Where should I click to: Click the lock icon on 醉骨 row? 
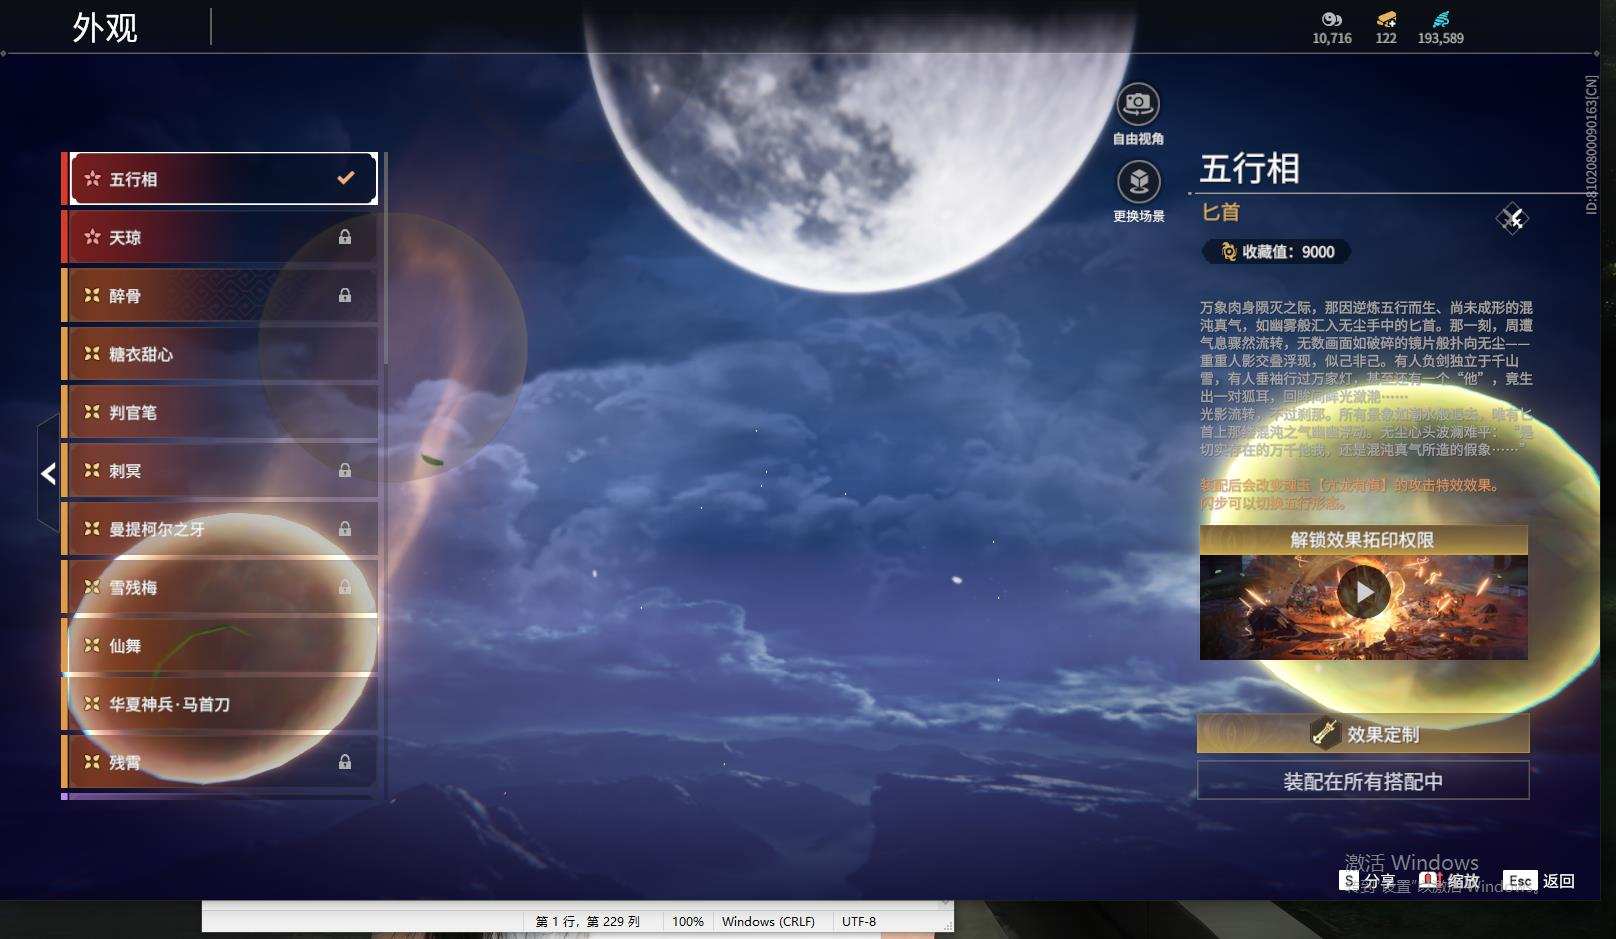pos(345,295)
